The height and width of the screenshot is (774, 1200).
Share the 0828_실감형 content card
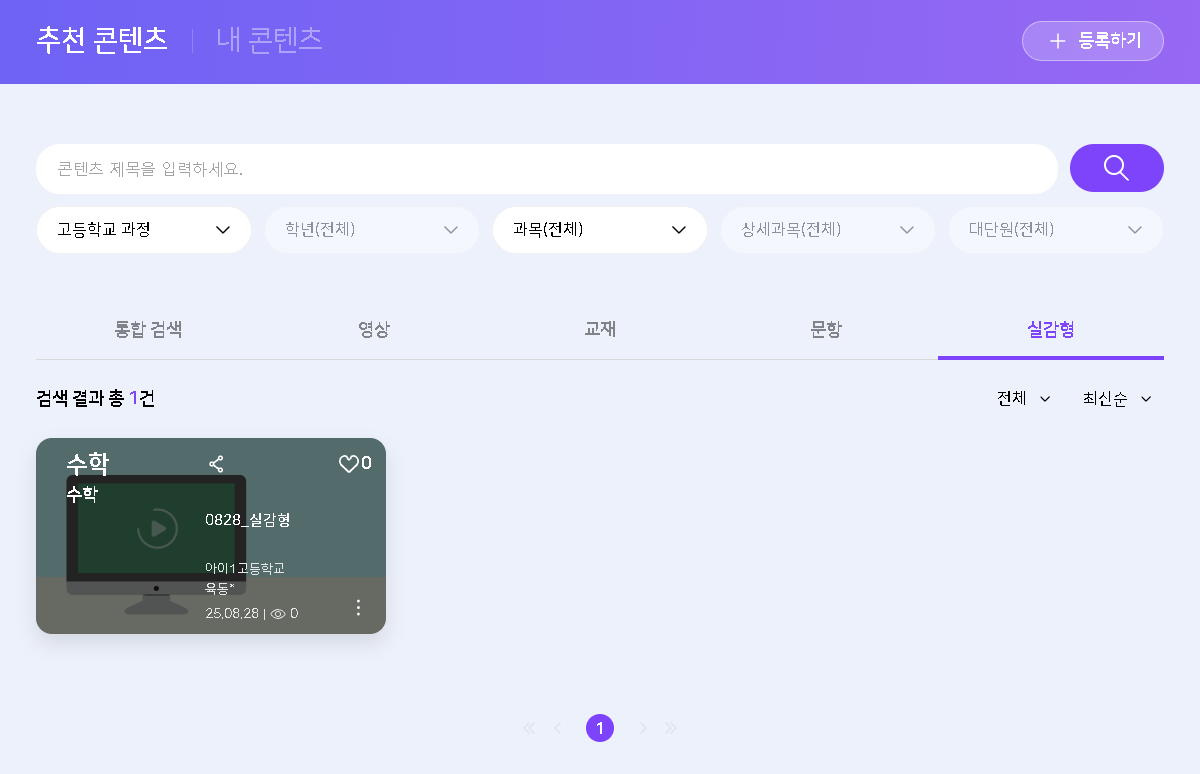[216, 464]
